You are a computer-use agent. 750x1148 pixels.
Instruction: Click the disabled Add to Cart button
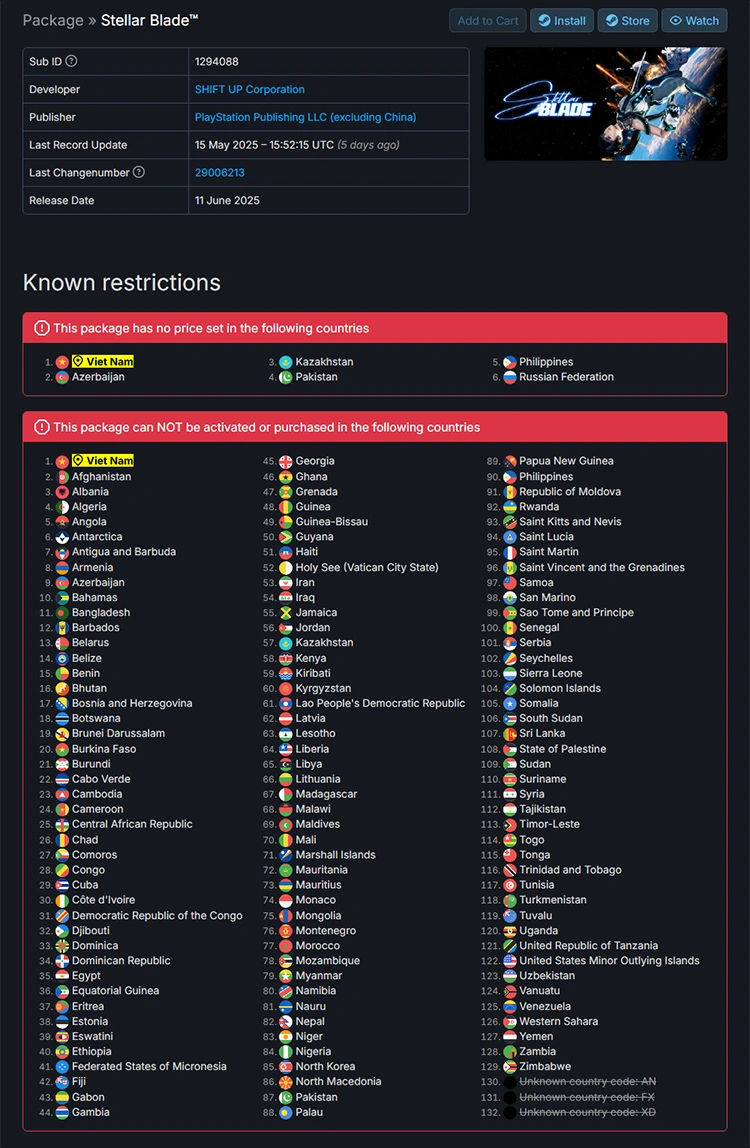[x=488, y=20]
